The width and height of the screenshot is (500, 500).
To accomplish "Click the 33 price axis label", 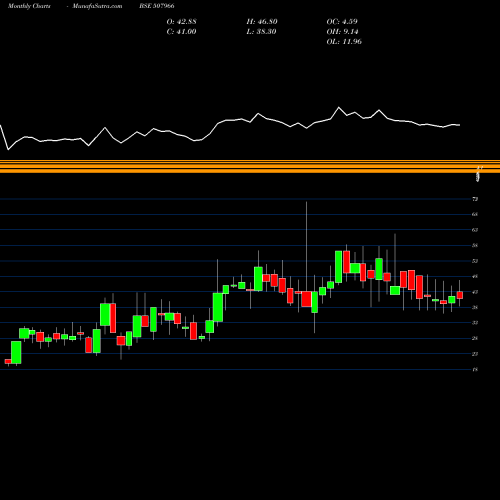I will (475, 323).
